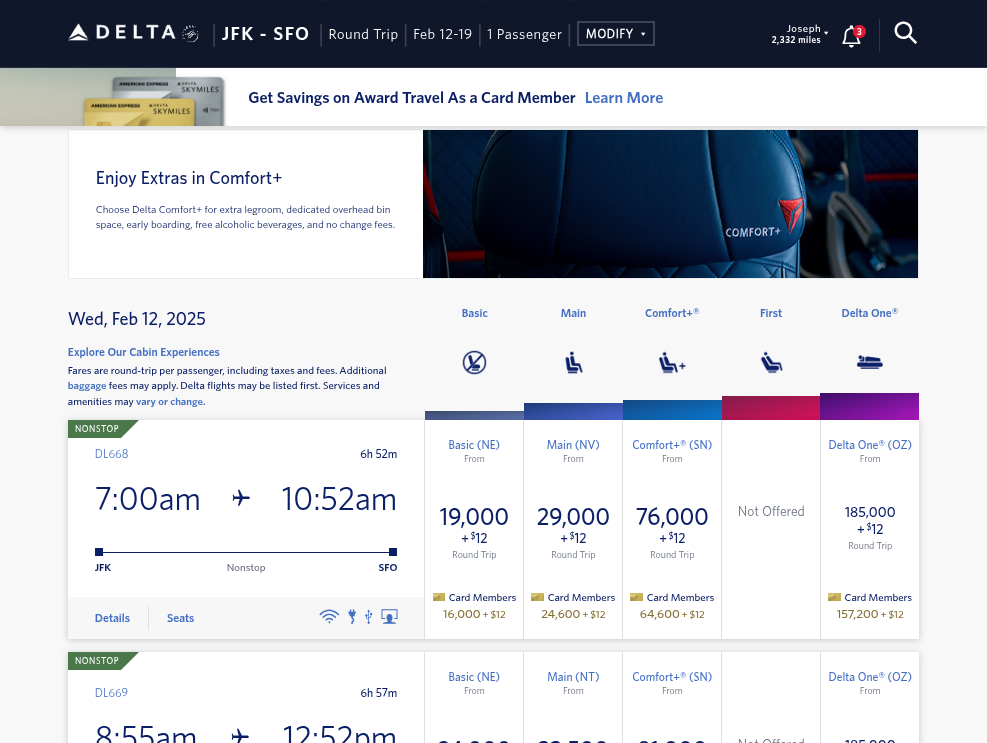Choose Delta One (OZ) 185,000 miles fare

point(869,529)
